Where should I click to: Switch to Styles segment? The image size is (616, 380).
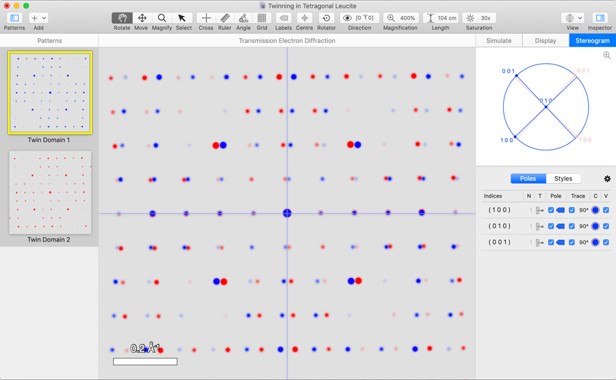point(563,179)
